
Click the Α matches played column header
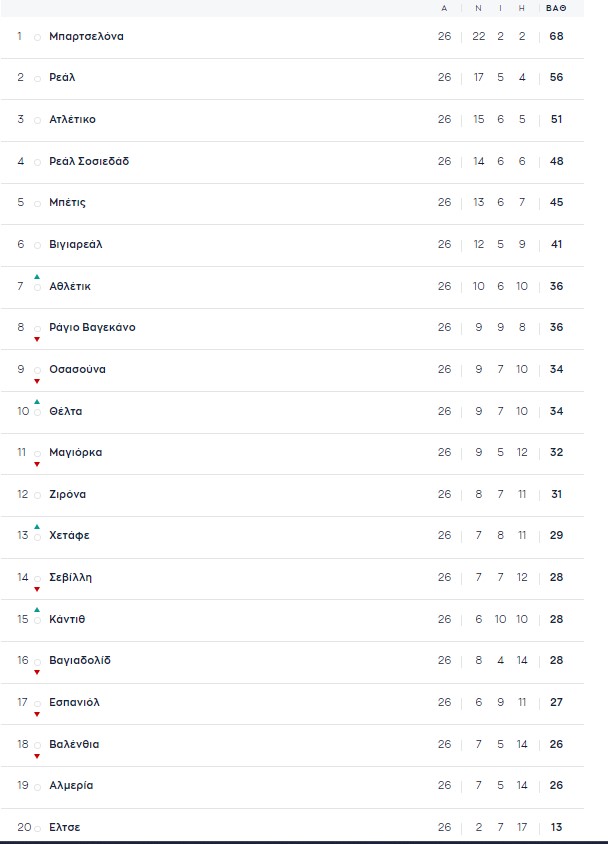[x=444, y=8]
